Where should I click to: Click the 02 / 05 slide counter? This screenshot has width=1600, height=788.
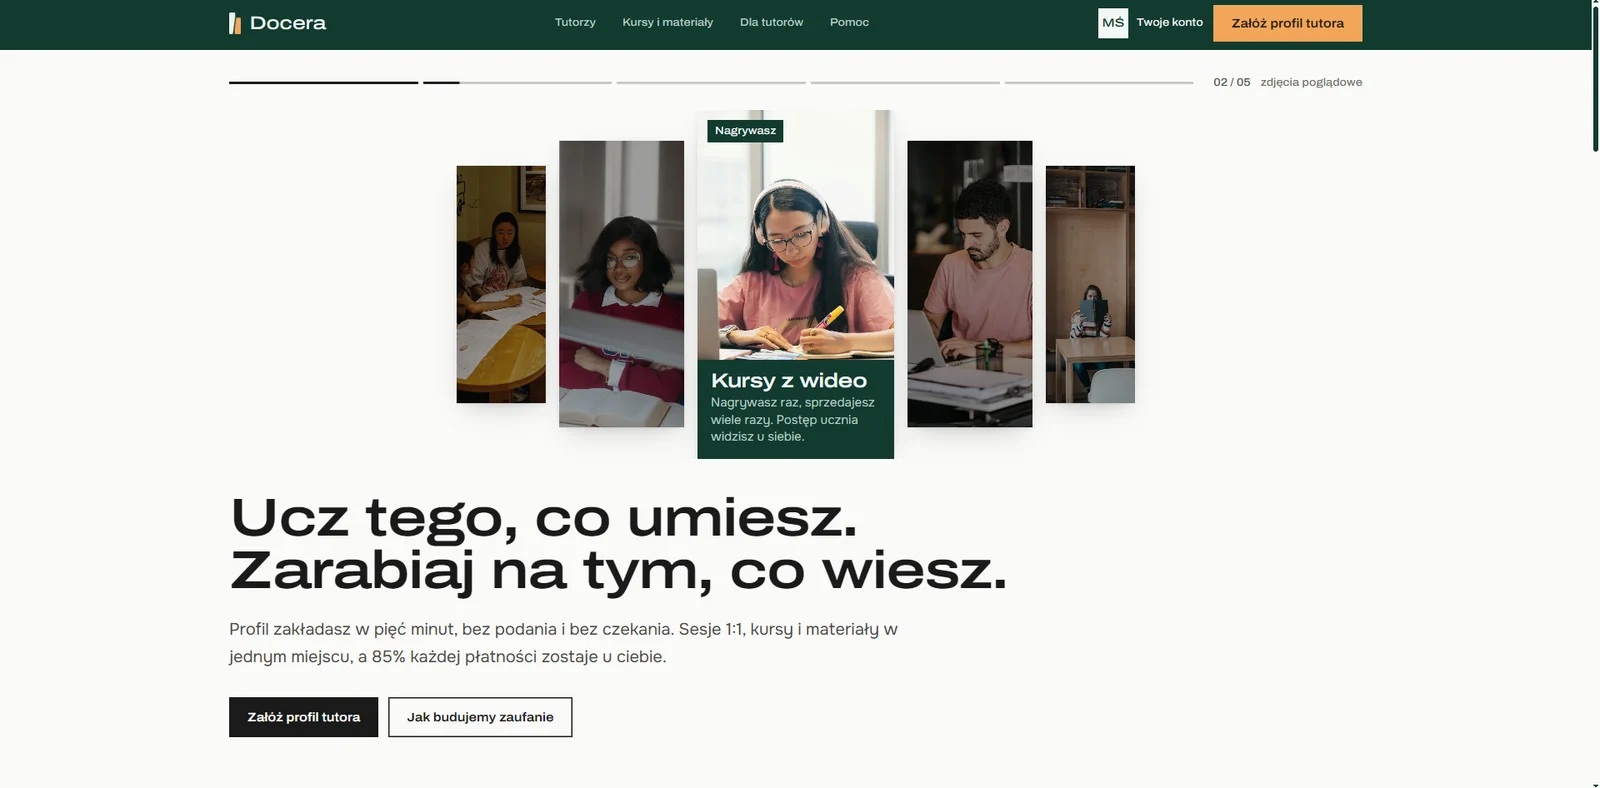point(1232,82)
